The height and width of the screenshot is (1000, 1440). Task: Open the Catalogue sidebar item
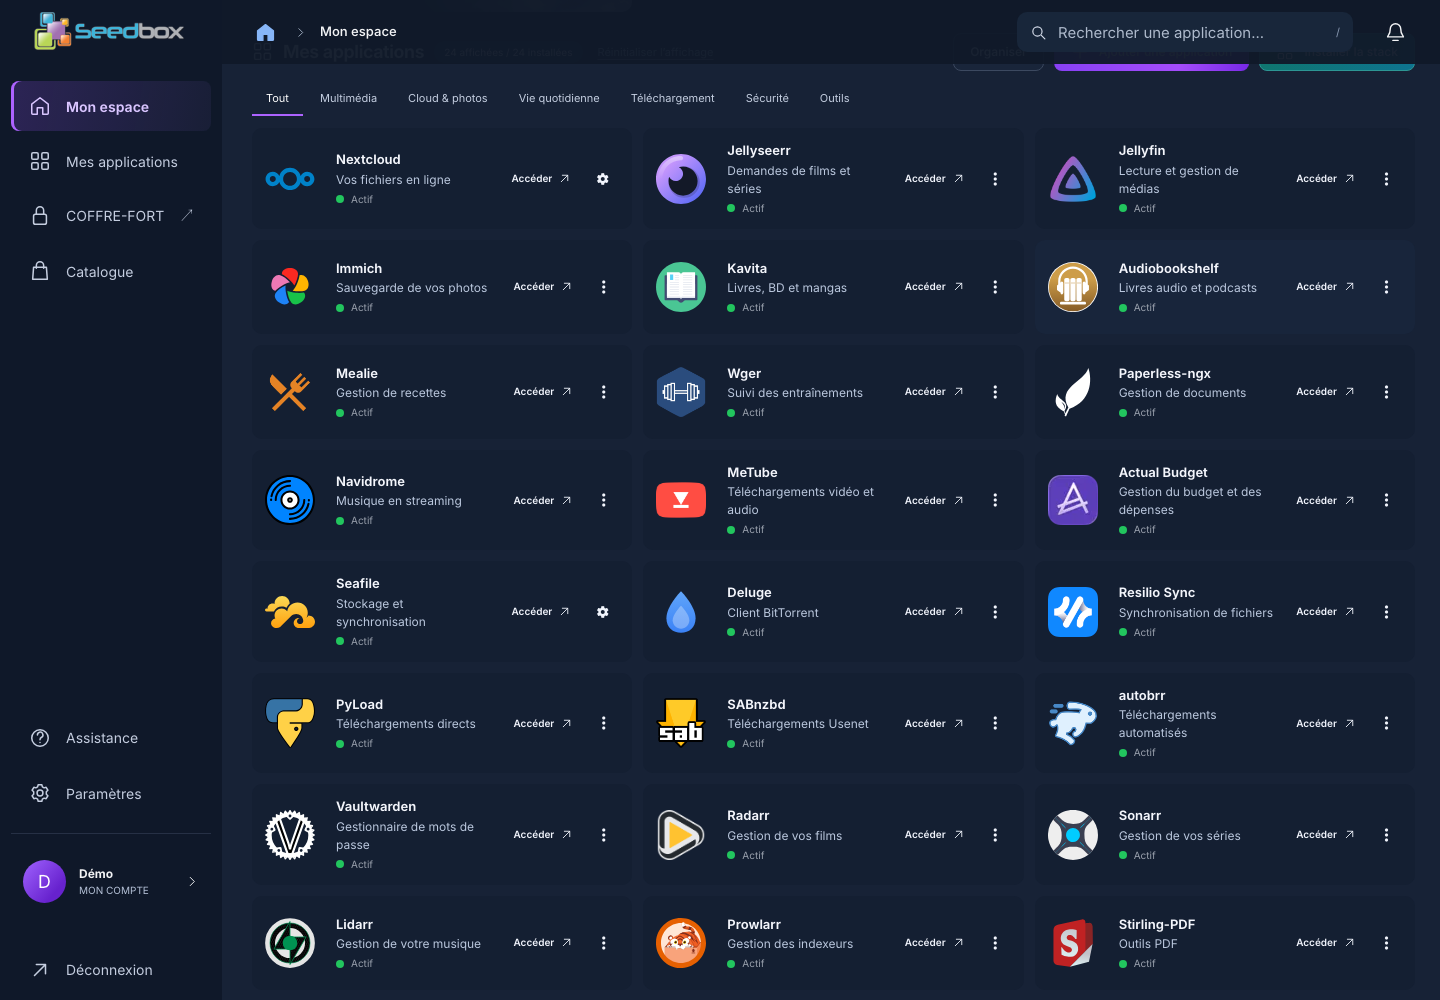click(x=111, y=272)
